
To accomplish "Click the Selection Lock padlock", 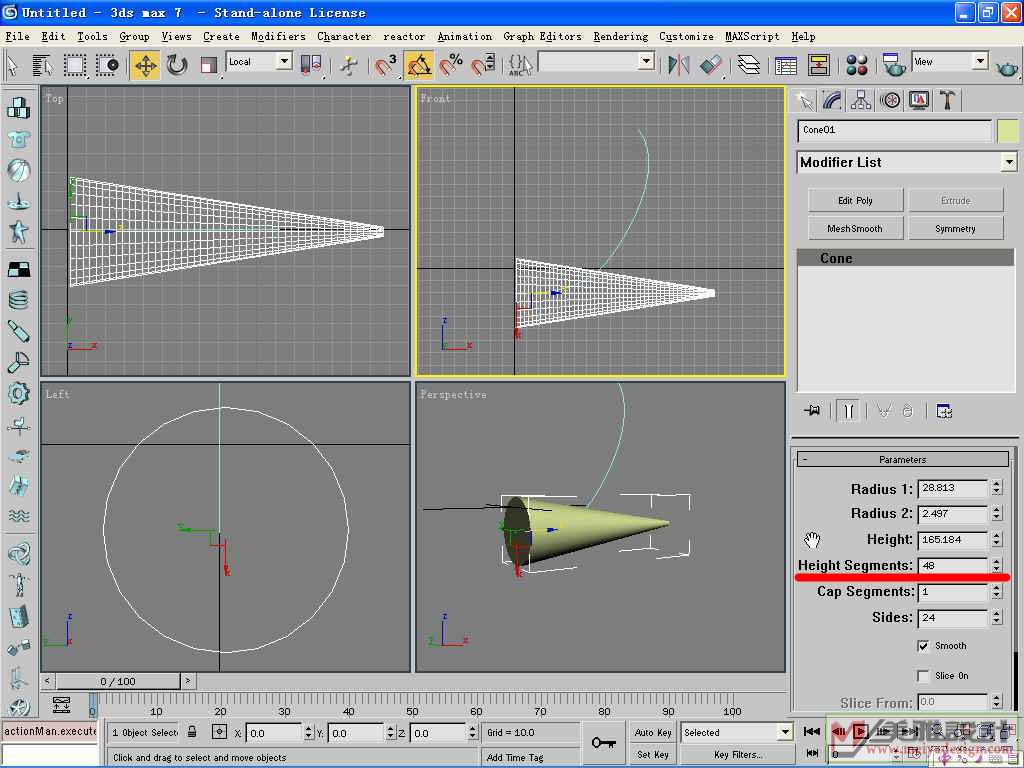I will click(x=192, y=731).
